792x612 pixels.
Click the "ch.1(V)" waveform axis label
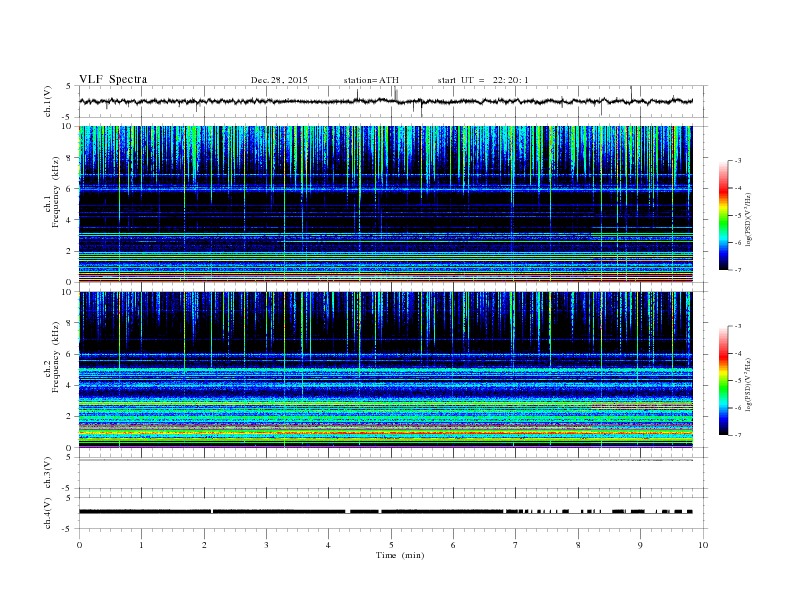[47, 101]
